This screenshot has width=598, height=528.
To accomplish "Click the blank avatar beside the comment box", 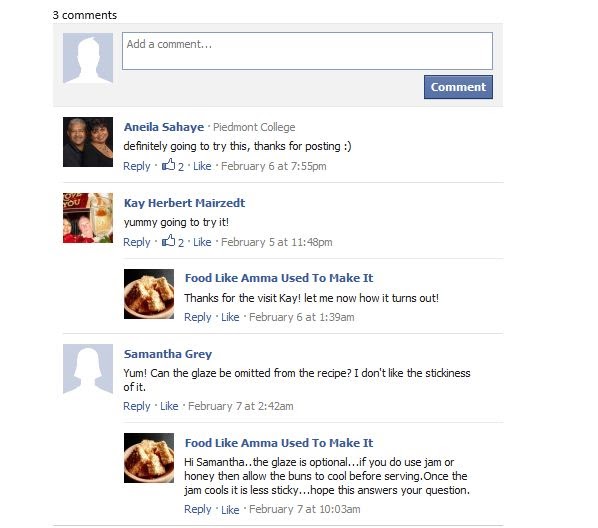I will coord(88,58).
